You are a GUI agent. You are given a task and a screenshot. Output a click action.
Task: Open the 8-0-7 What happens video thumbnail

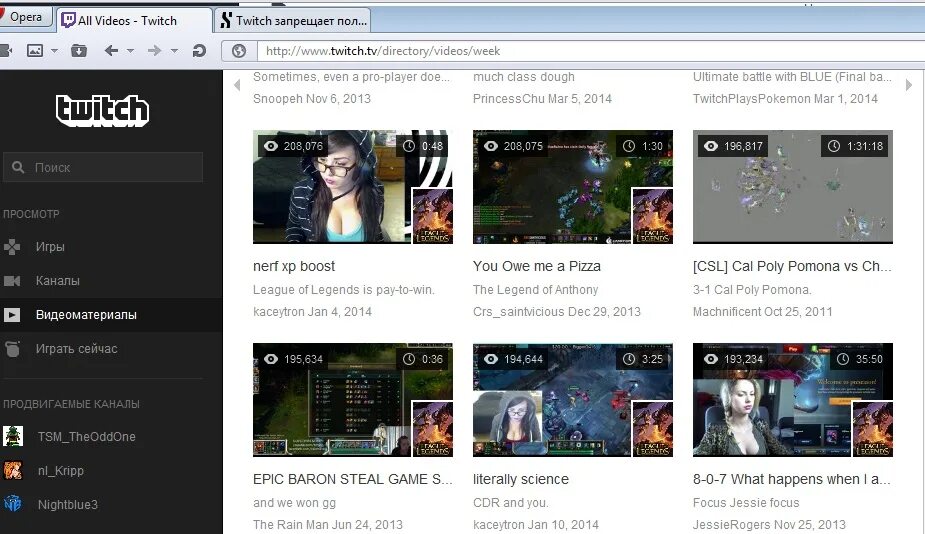(x=793, y=400)
